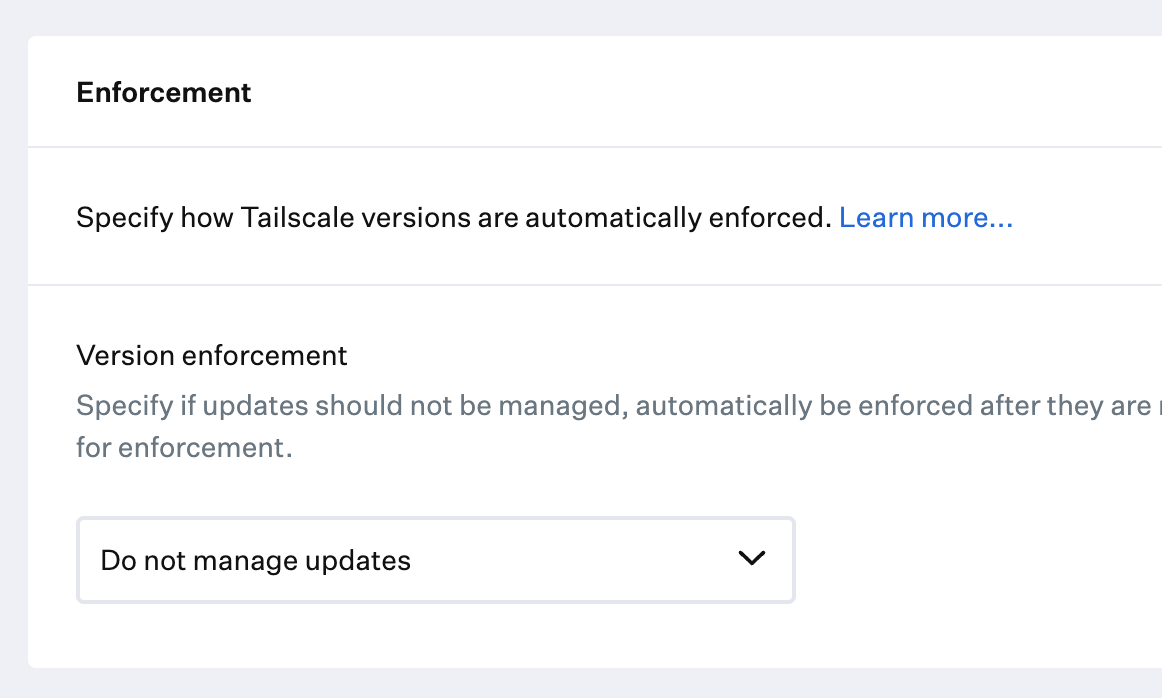The image size is (1162, 698).
Task: Click the 'for enforcement.' text line
Action: [x=184, y=447]
